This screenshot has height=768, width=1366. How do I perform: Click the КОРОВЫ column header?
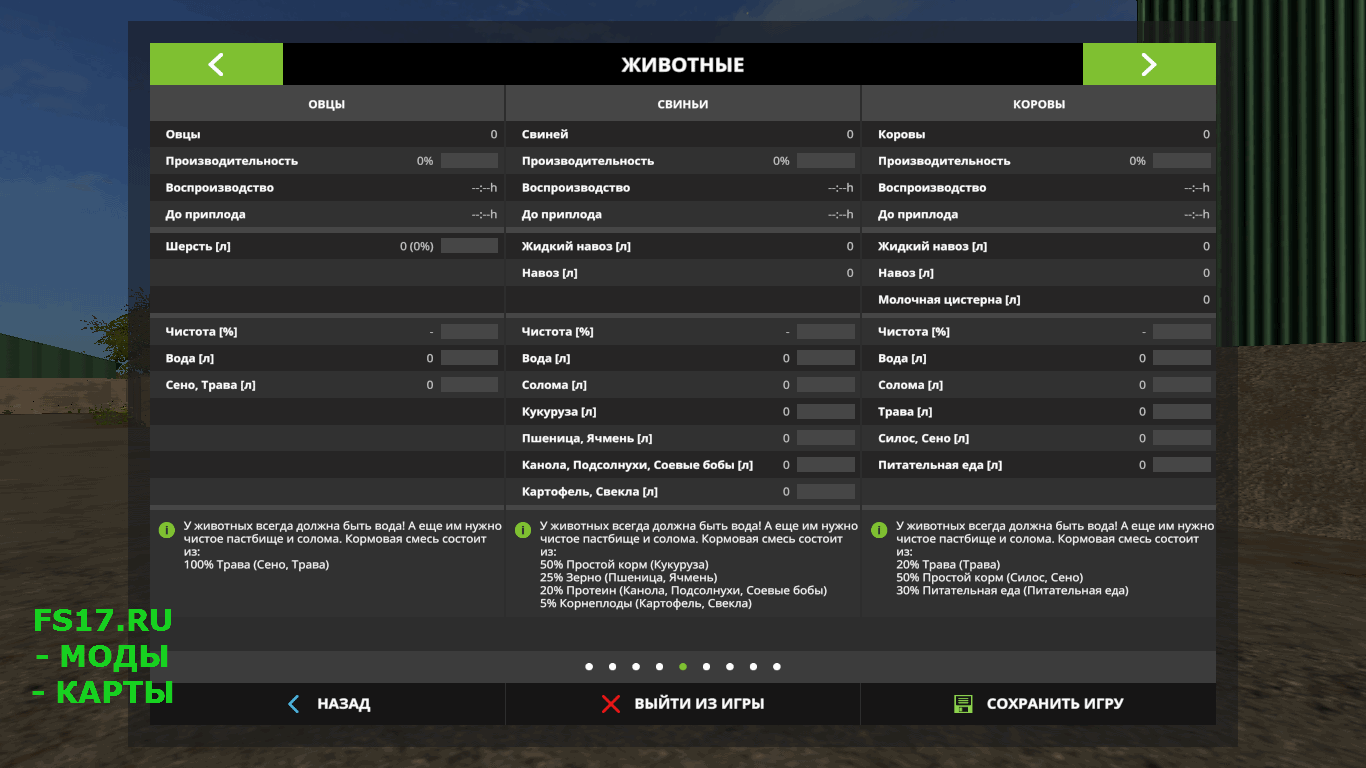(x=1039, y=104)
